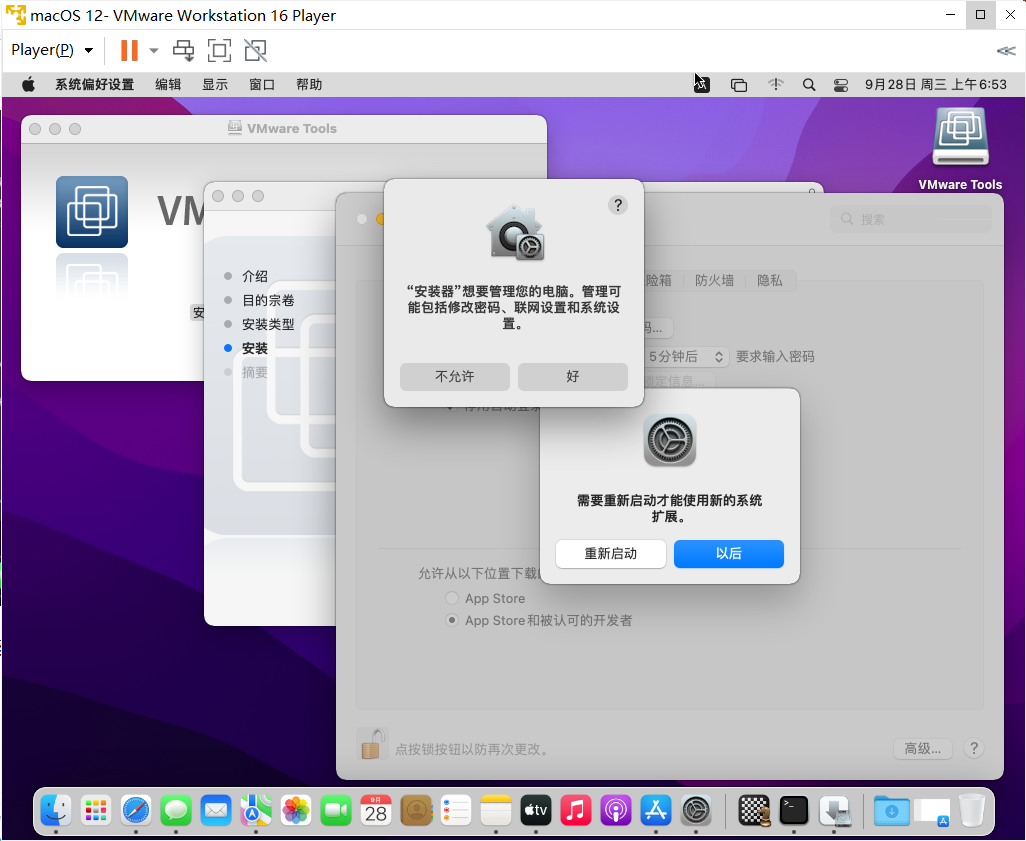
Task: Click the input source menu bar icon
Action: click(x=701, y=84)
